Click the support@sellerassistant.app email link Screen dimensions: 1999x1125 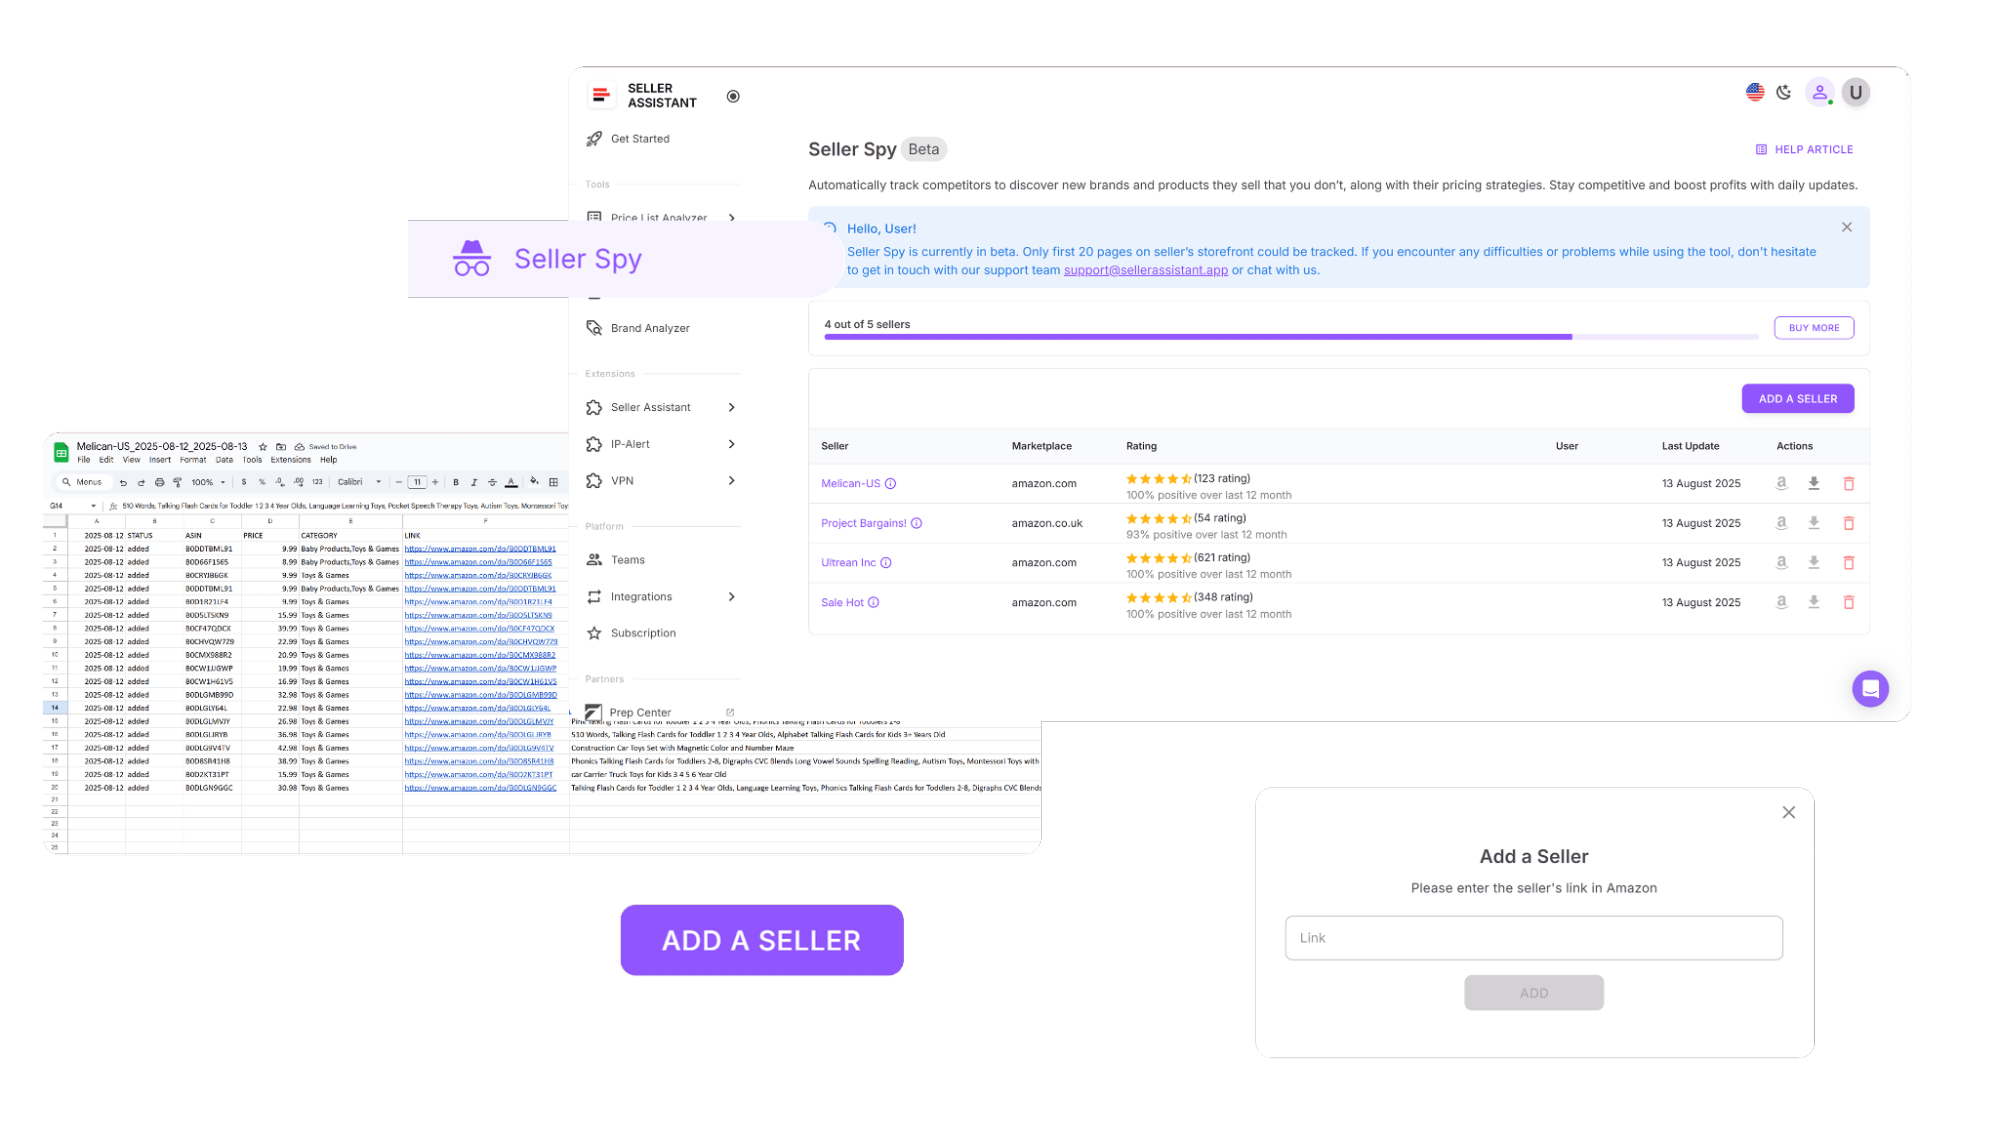[x=1145, y=270]
